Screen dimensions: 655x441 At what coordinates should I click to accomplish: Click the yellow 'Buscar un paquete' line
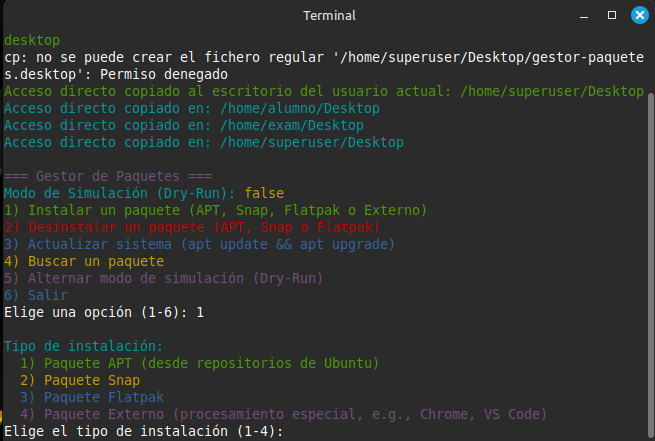[84, 261]
